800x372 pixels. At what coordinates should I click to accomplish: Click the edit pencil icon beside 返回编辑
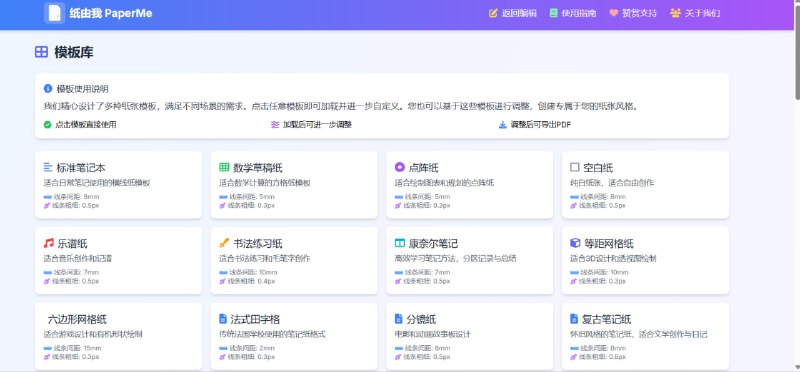[493, 13]
